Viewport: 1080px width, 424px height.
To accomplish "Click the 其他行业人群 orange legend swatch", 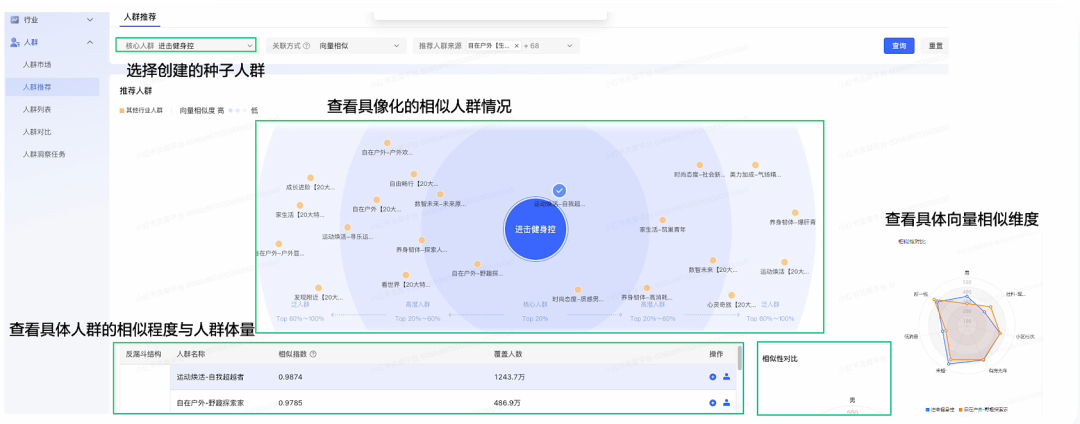I will click(x=123, y=110).
